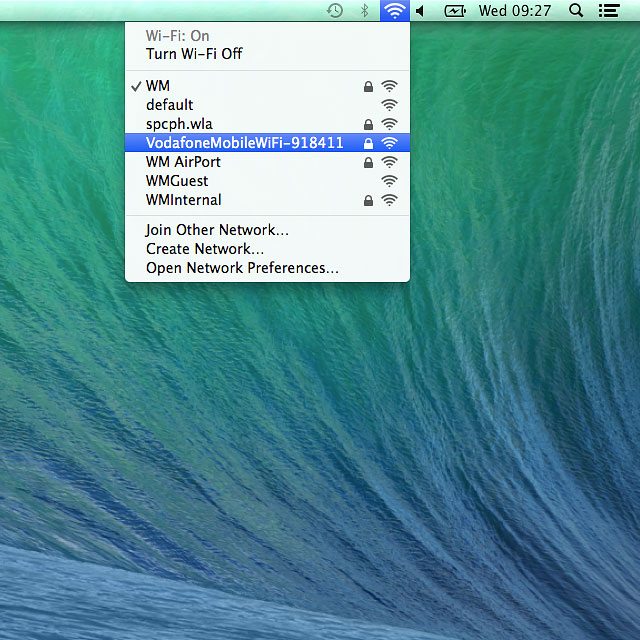Choose Join Other Network...
The image size is (640, 640).
pyautogui.click(x=267, y=230)
